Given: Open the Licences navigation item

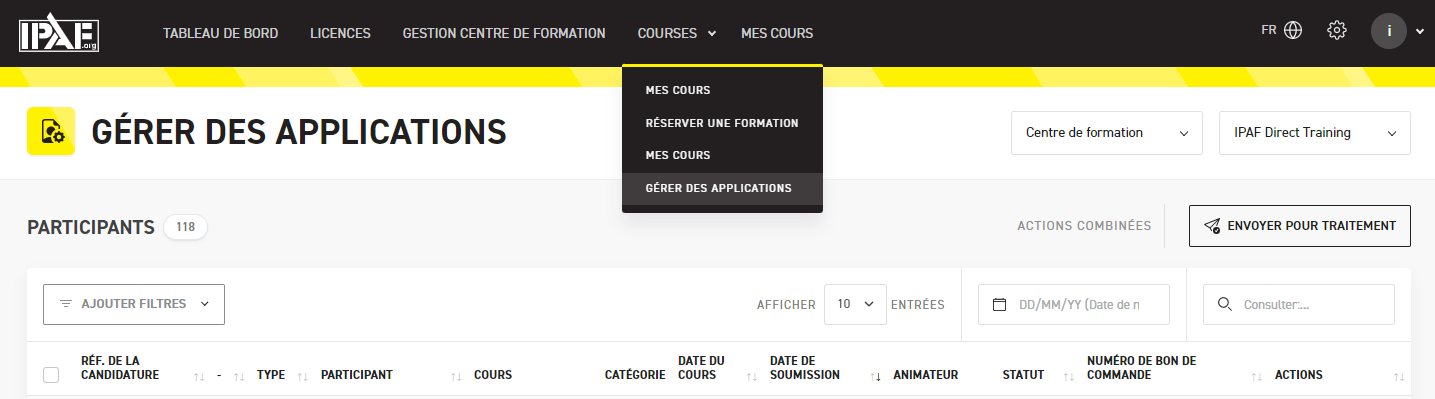Looking at the screenshot, I should pyautogui.click(x=340, y=33).
